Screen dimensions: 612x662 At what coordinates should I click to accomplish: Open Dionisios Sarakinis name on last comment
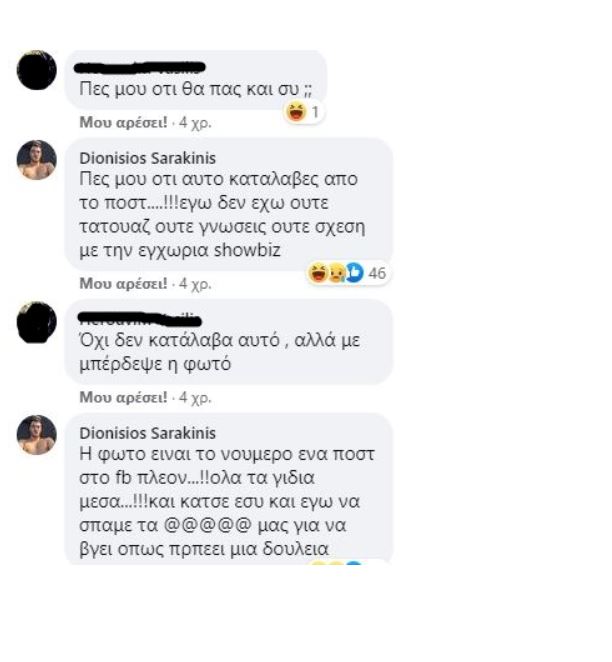click(x=148, y=433)
